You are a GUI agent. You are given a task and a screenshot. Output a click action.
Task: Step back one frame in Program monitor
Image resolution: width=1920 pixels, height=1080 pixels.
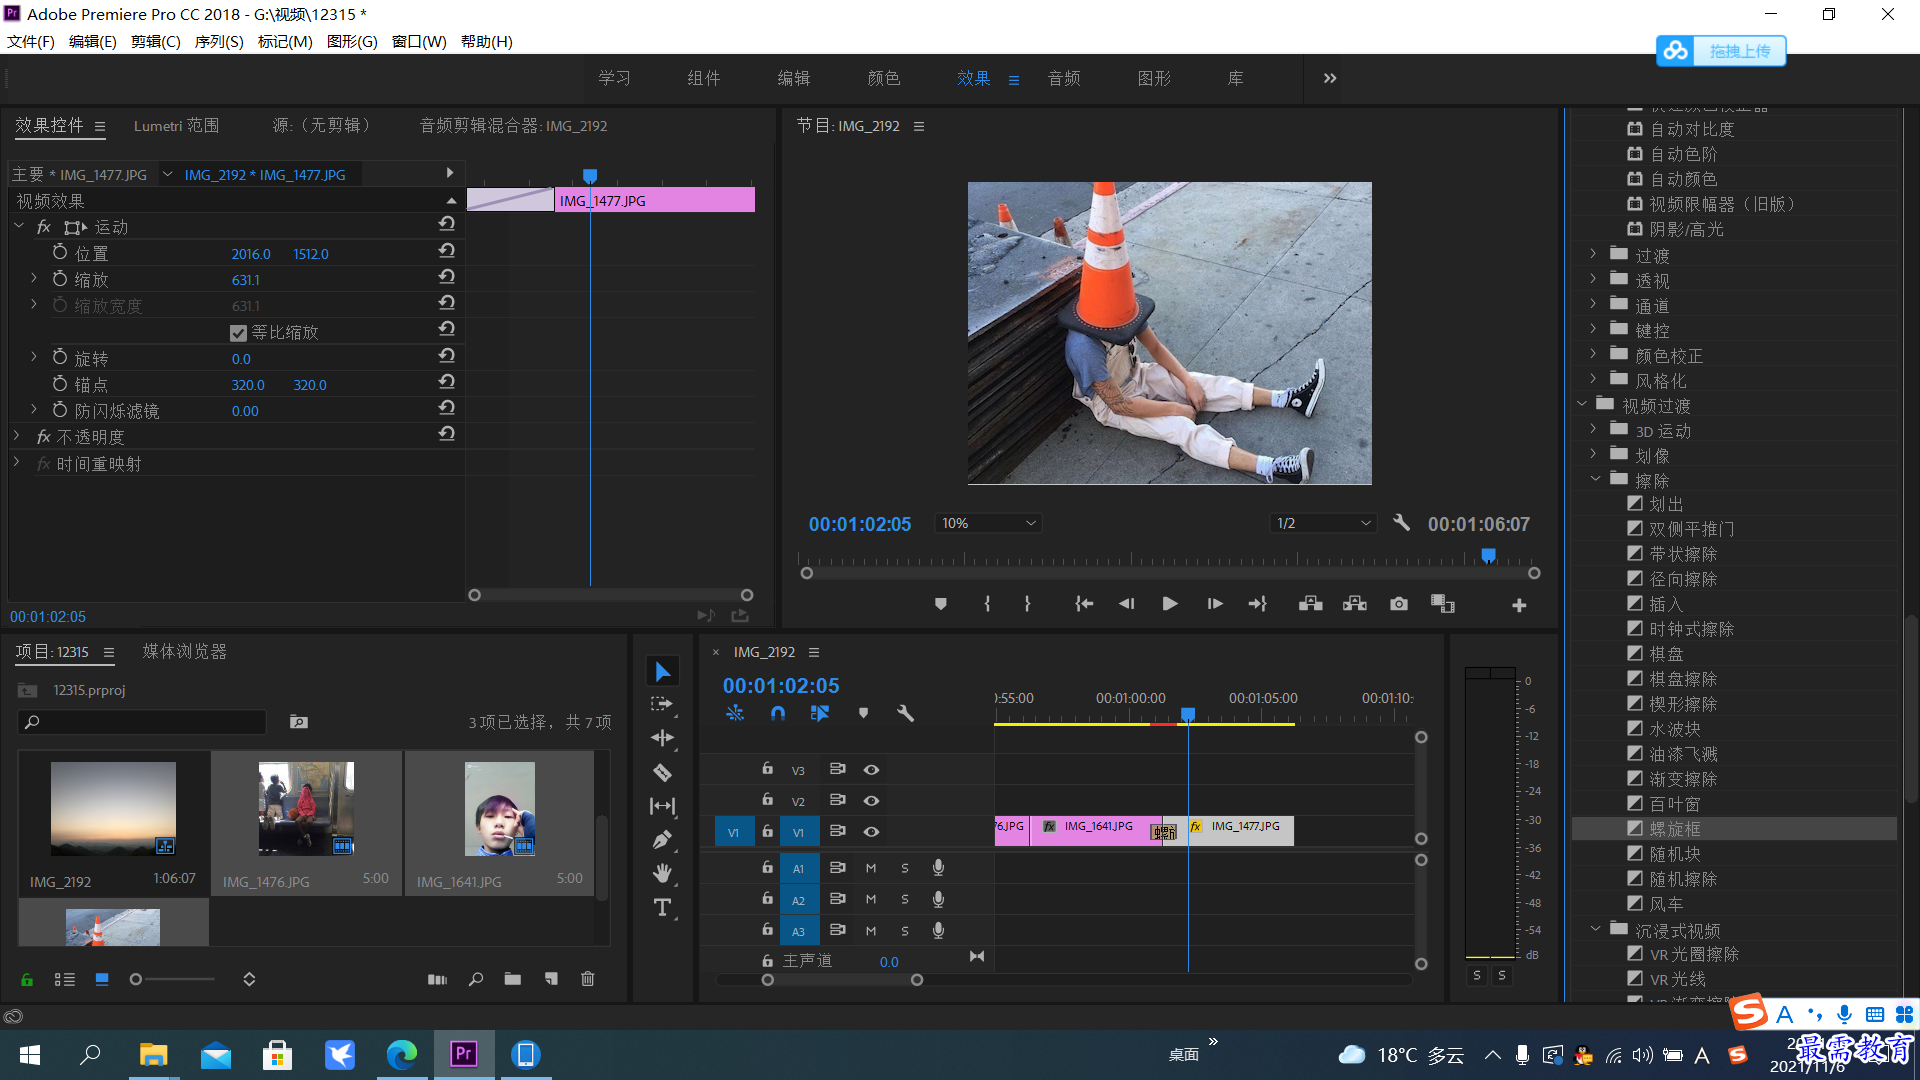pos(1127,604)
